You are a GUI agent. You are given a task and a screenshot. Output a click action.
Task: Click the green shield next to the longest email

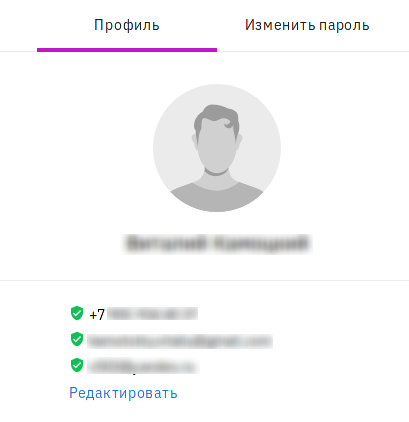coord(77,339)
